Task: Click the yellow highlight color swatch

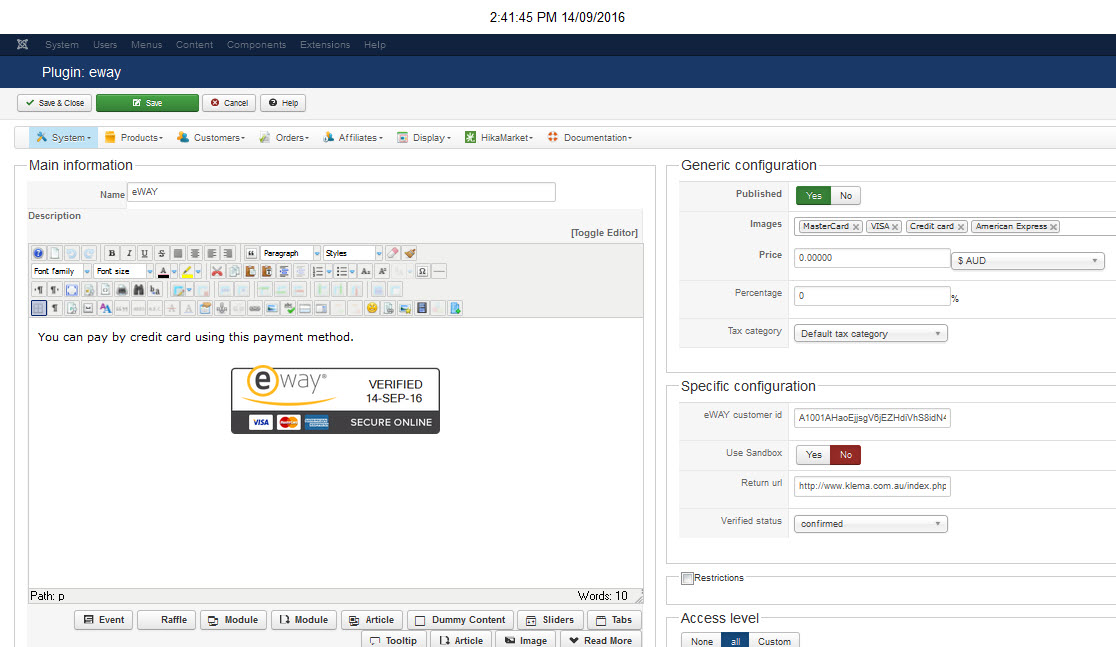Action: pyautogui.click(x=186, y=271)
